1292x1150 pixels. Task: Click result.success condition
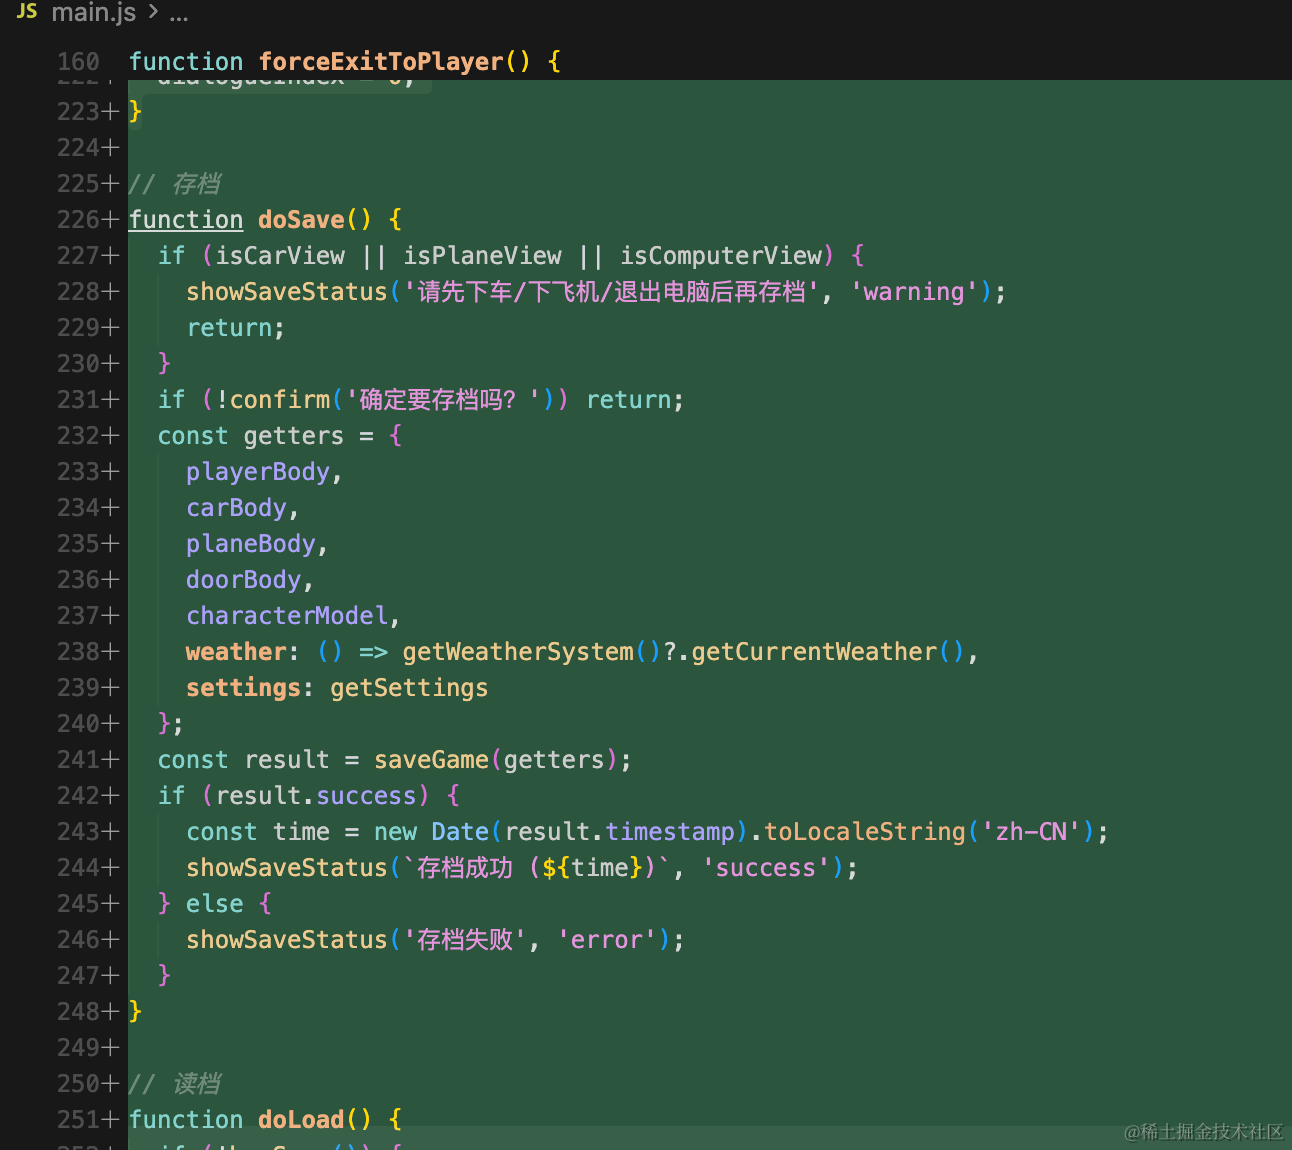tap(316, 795)
